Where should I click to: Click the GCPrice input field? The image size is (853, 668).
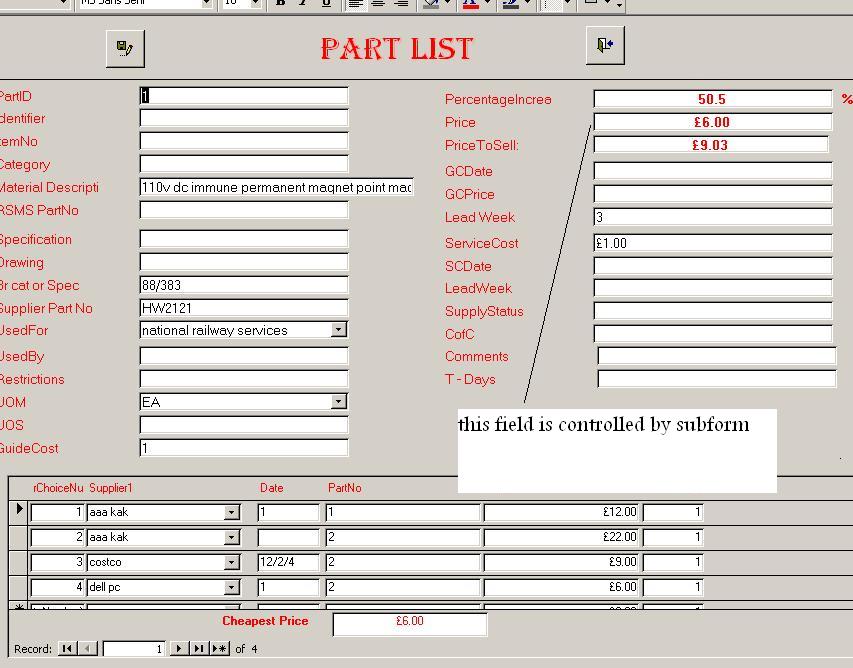coord(713,194)
